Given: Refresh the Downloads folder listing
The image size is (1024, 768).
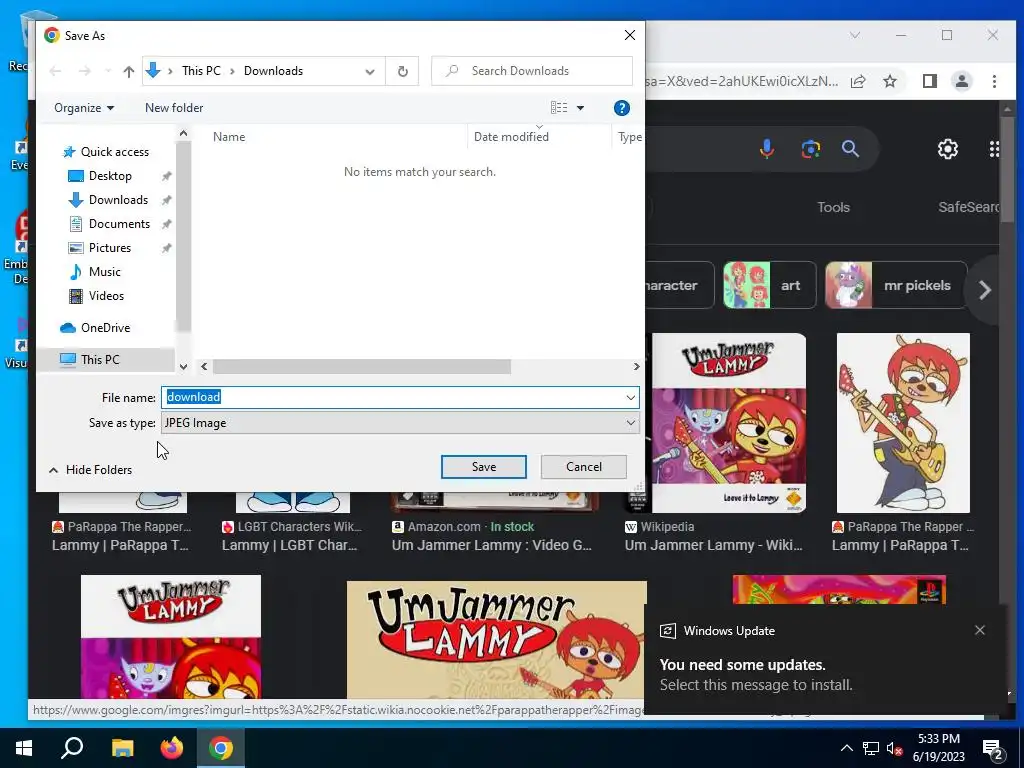Looking at the screenshot, I should [x=403, y=71].
